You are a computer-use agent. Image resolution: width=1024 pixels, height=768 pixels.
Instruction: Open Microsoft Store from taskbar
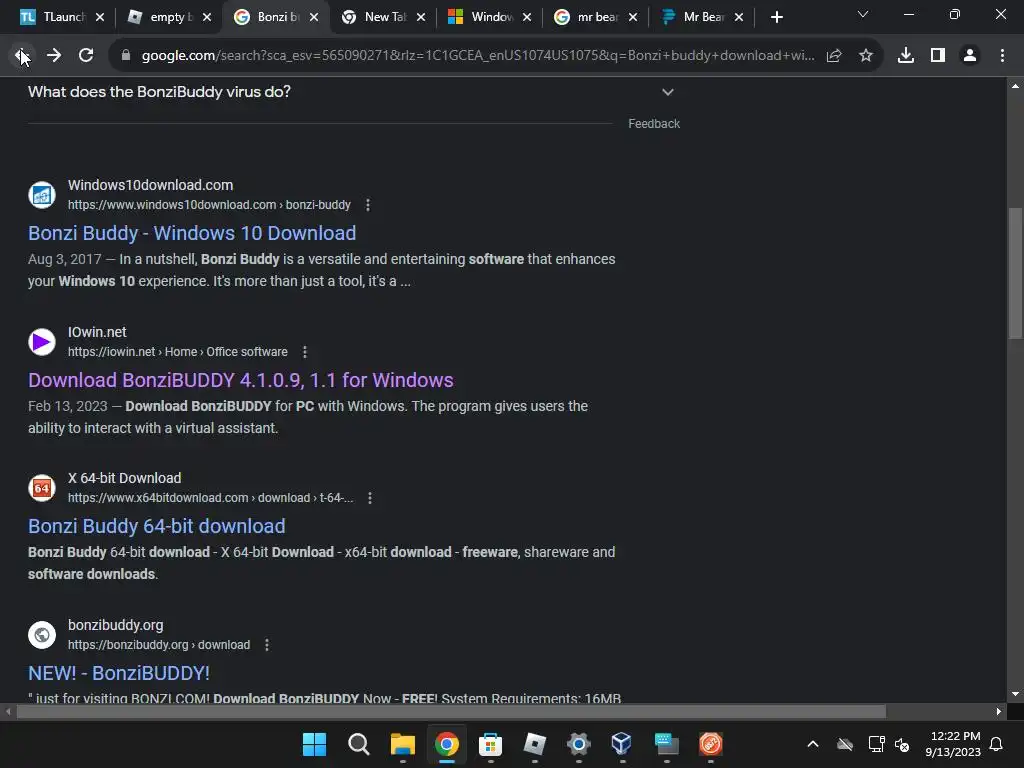click(x=490, y=744)
